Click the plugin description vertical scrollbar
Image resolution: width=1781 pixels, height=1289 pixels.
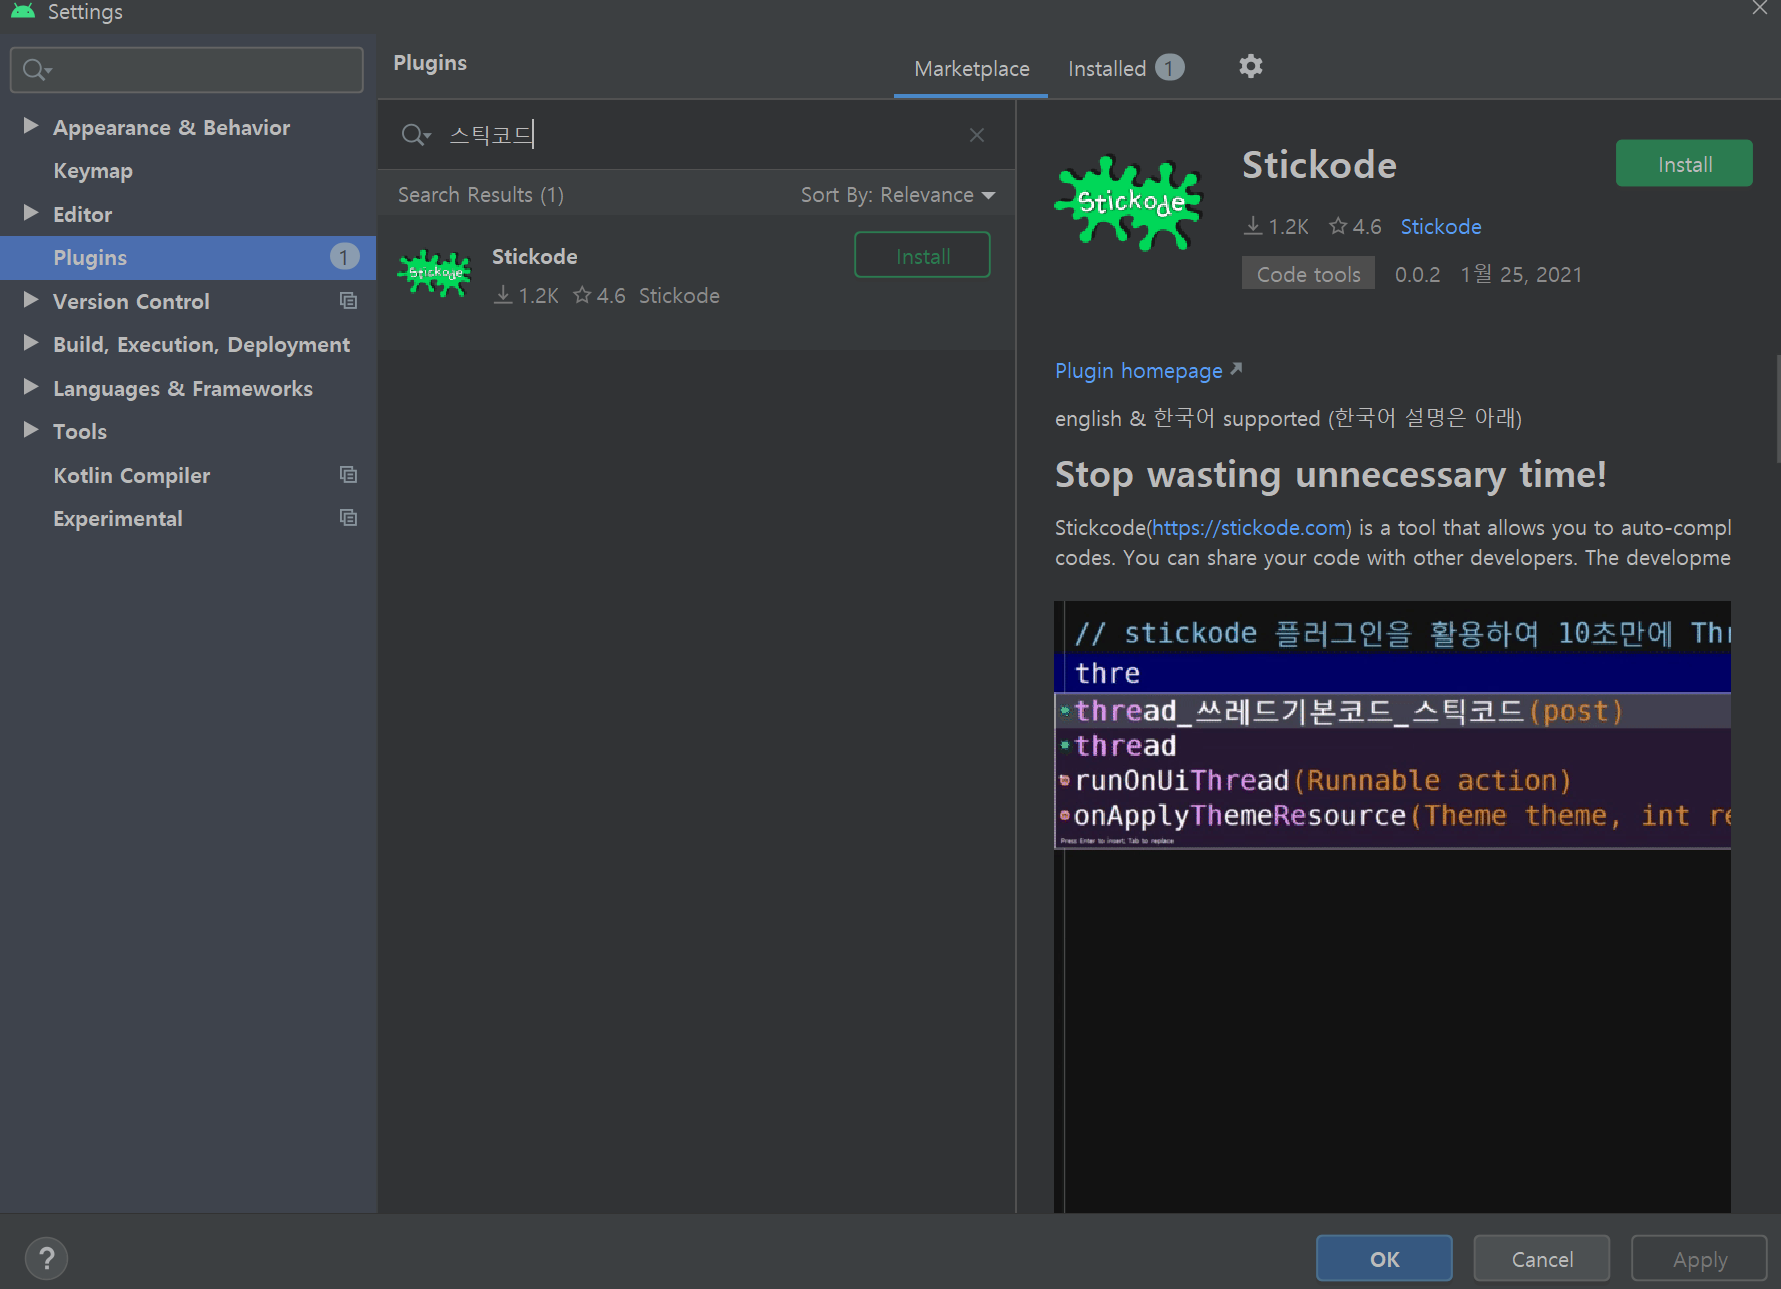tap(1777, 408)
